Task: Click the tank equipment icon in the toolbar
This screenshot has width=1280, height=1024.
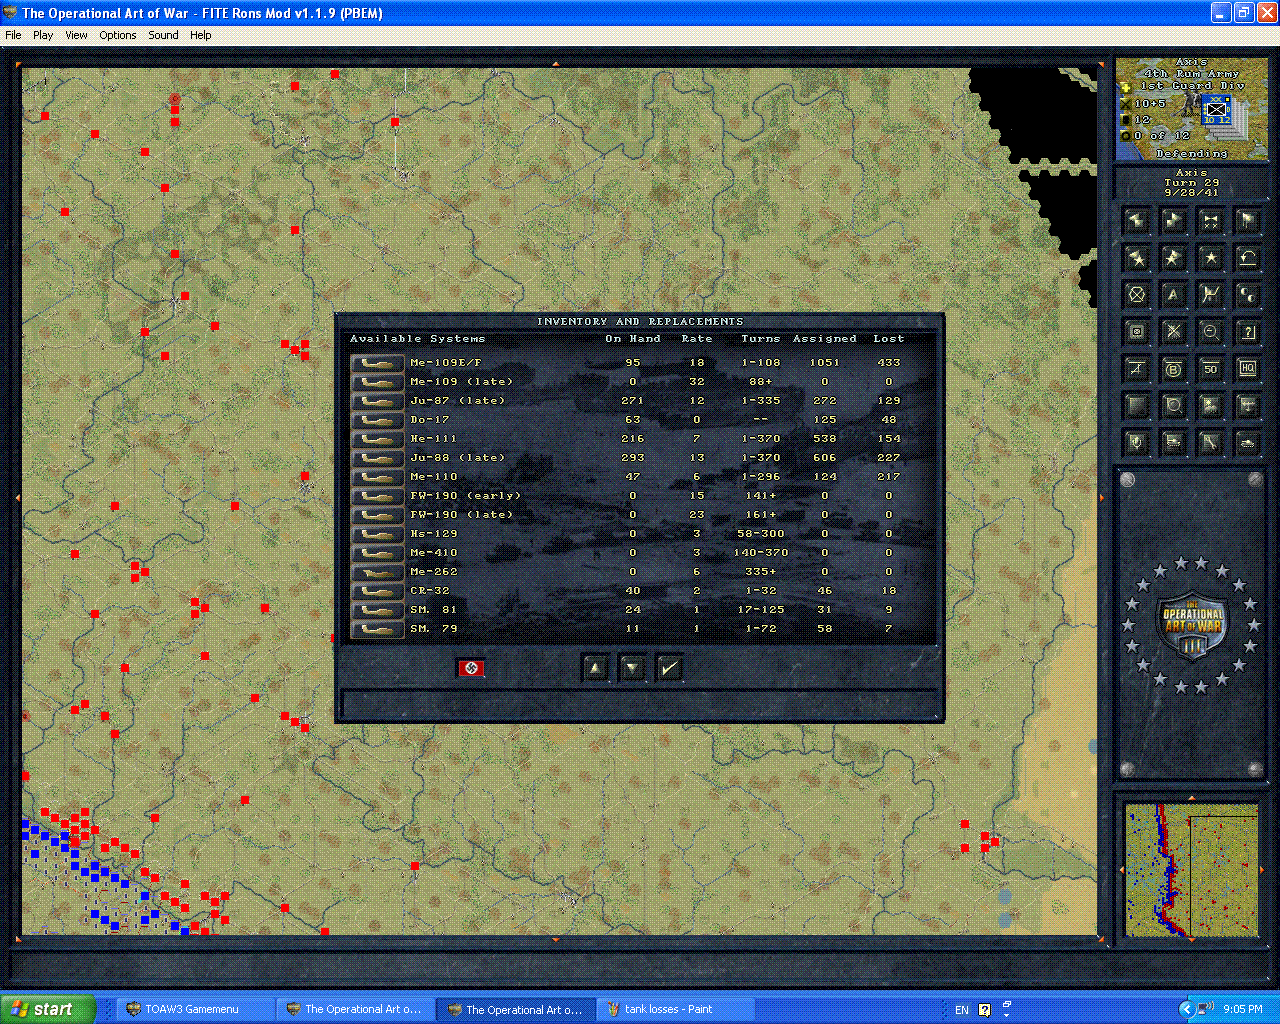Action: coord(1247,442)
